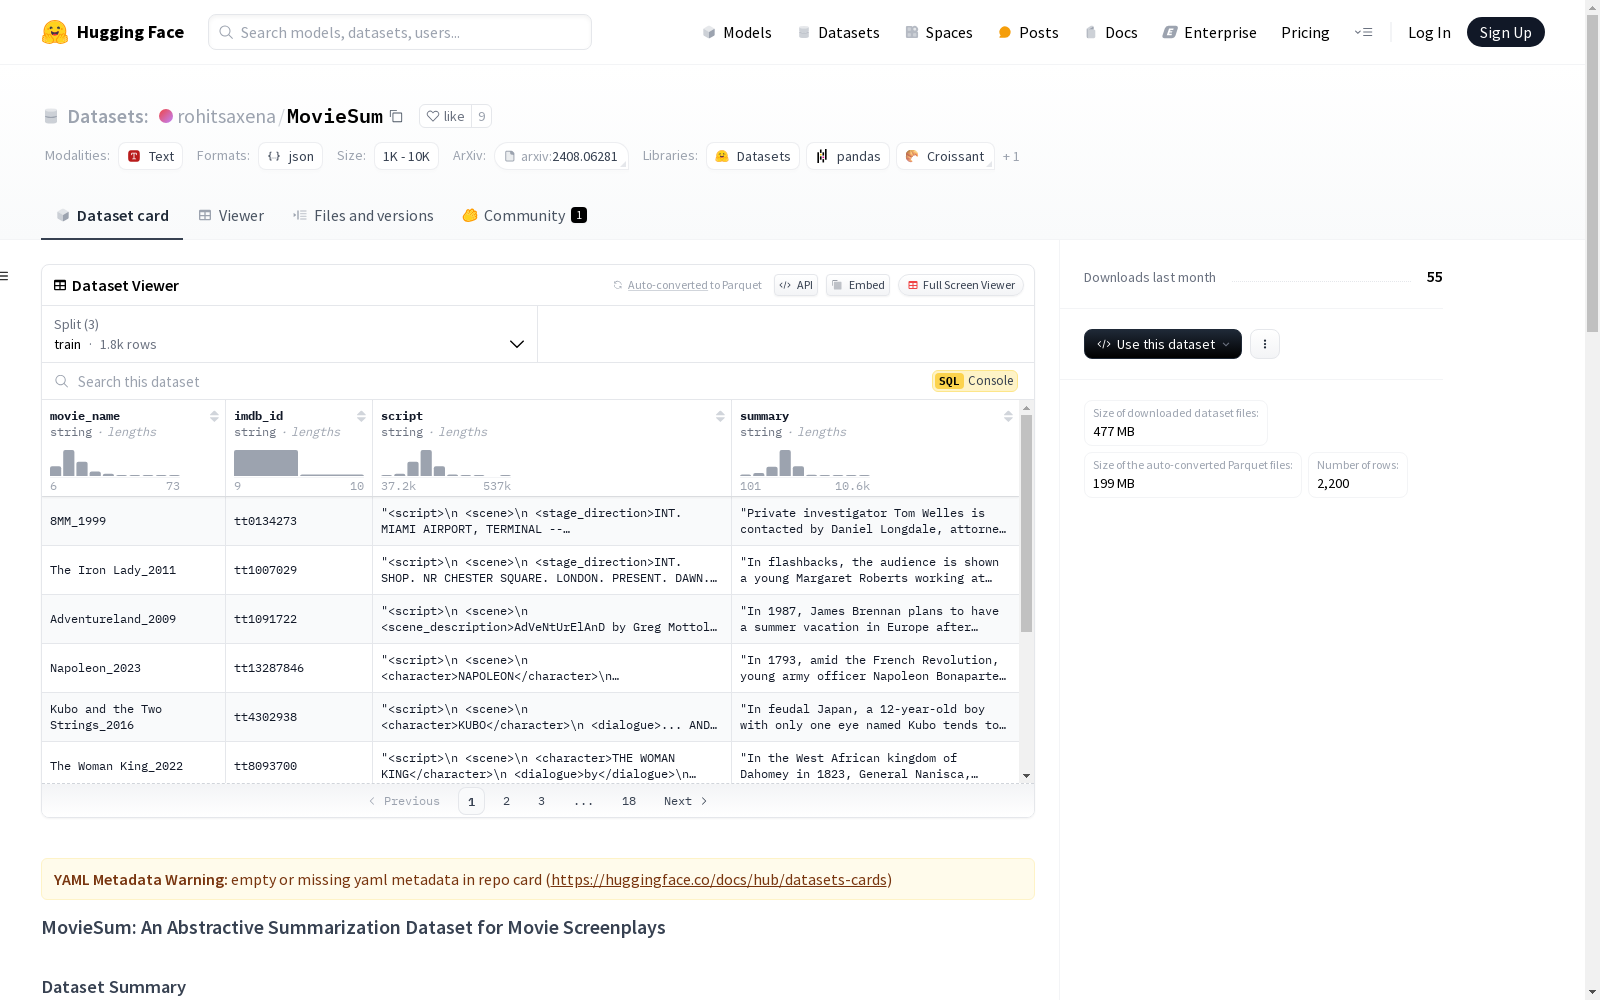Go to page 18 of the dataset
The image size is (1600, 1000).
pos(629,801)
